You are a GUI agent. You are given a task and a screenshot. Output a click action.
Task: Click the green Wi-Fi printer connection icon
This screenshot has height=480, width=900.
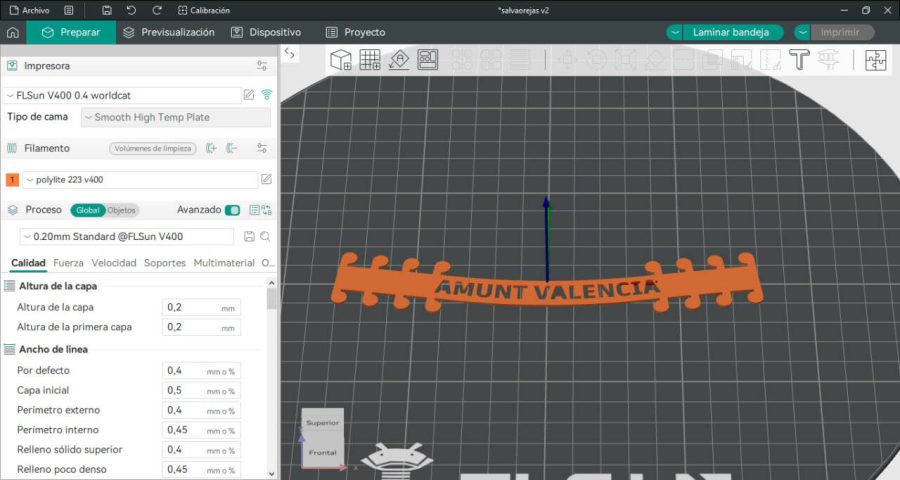tap(266, 95)
